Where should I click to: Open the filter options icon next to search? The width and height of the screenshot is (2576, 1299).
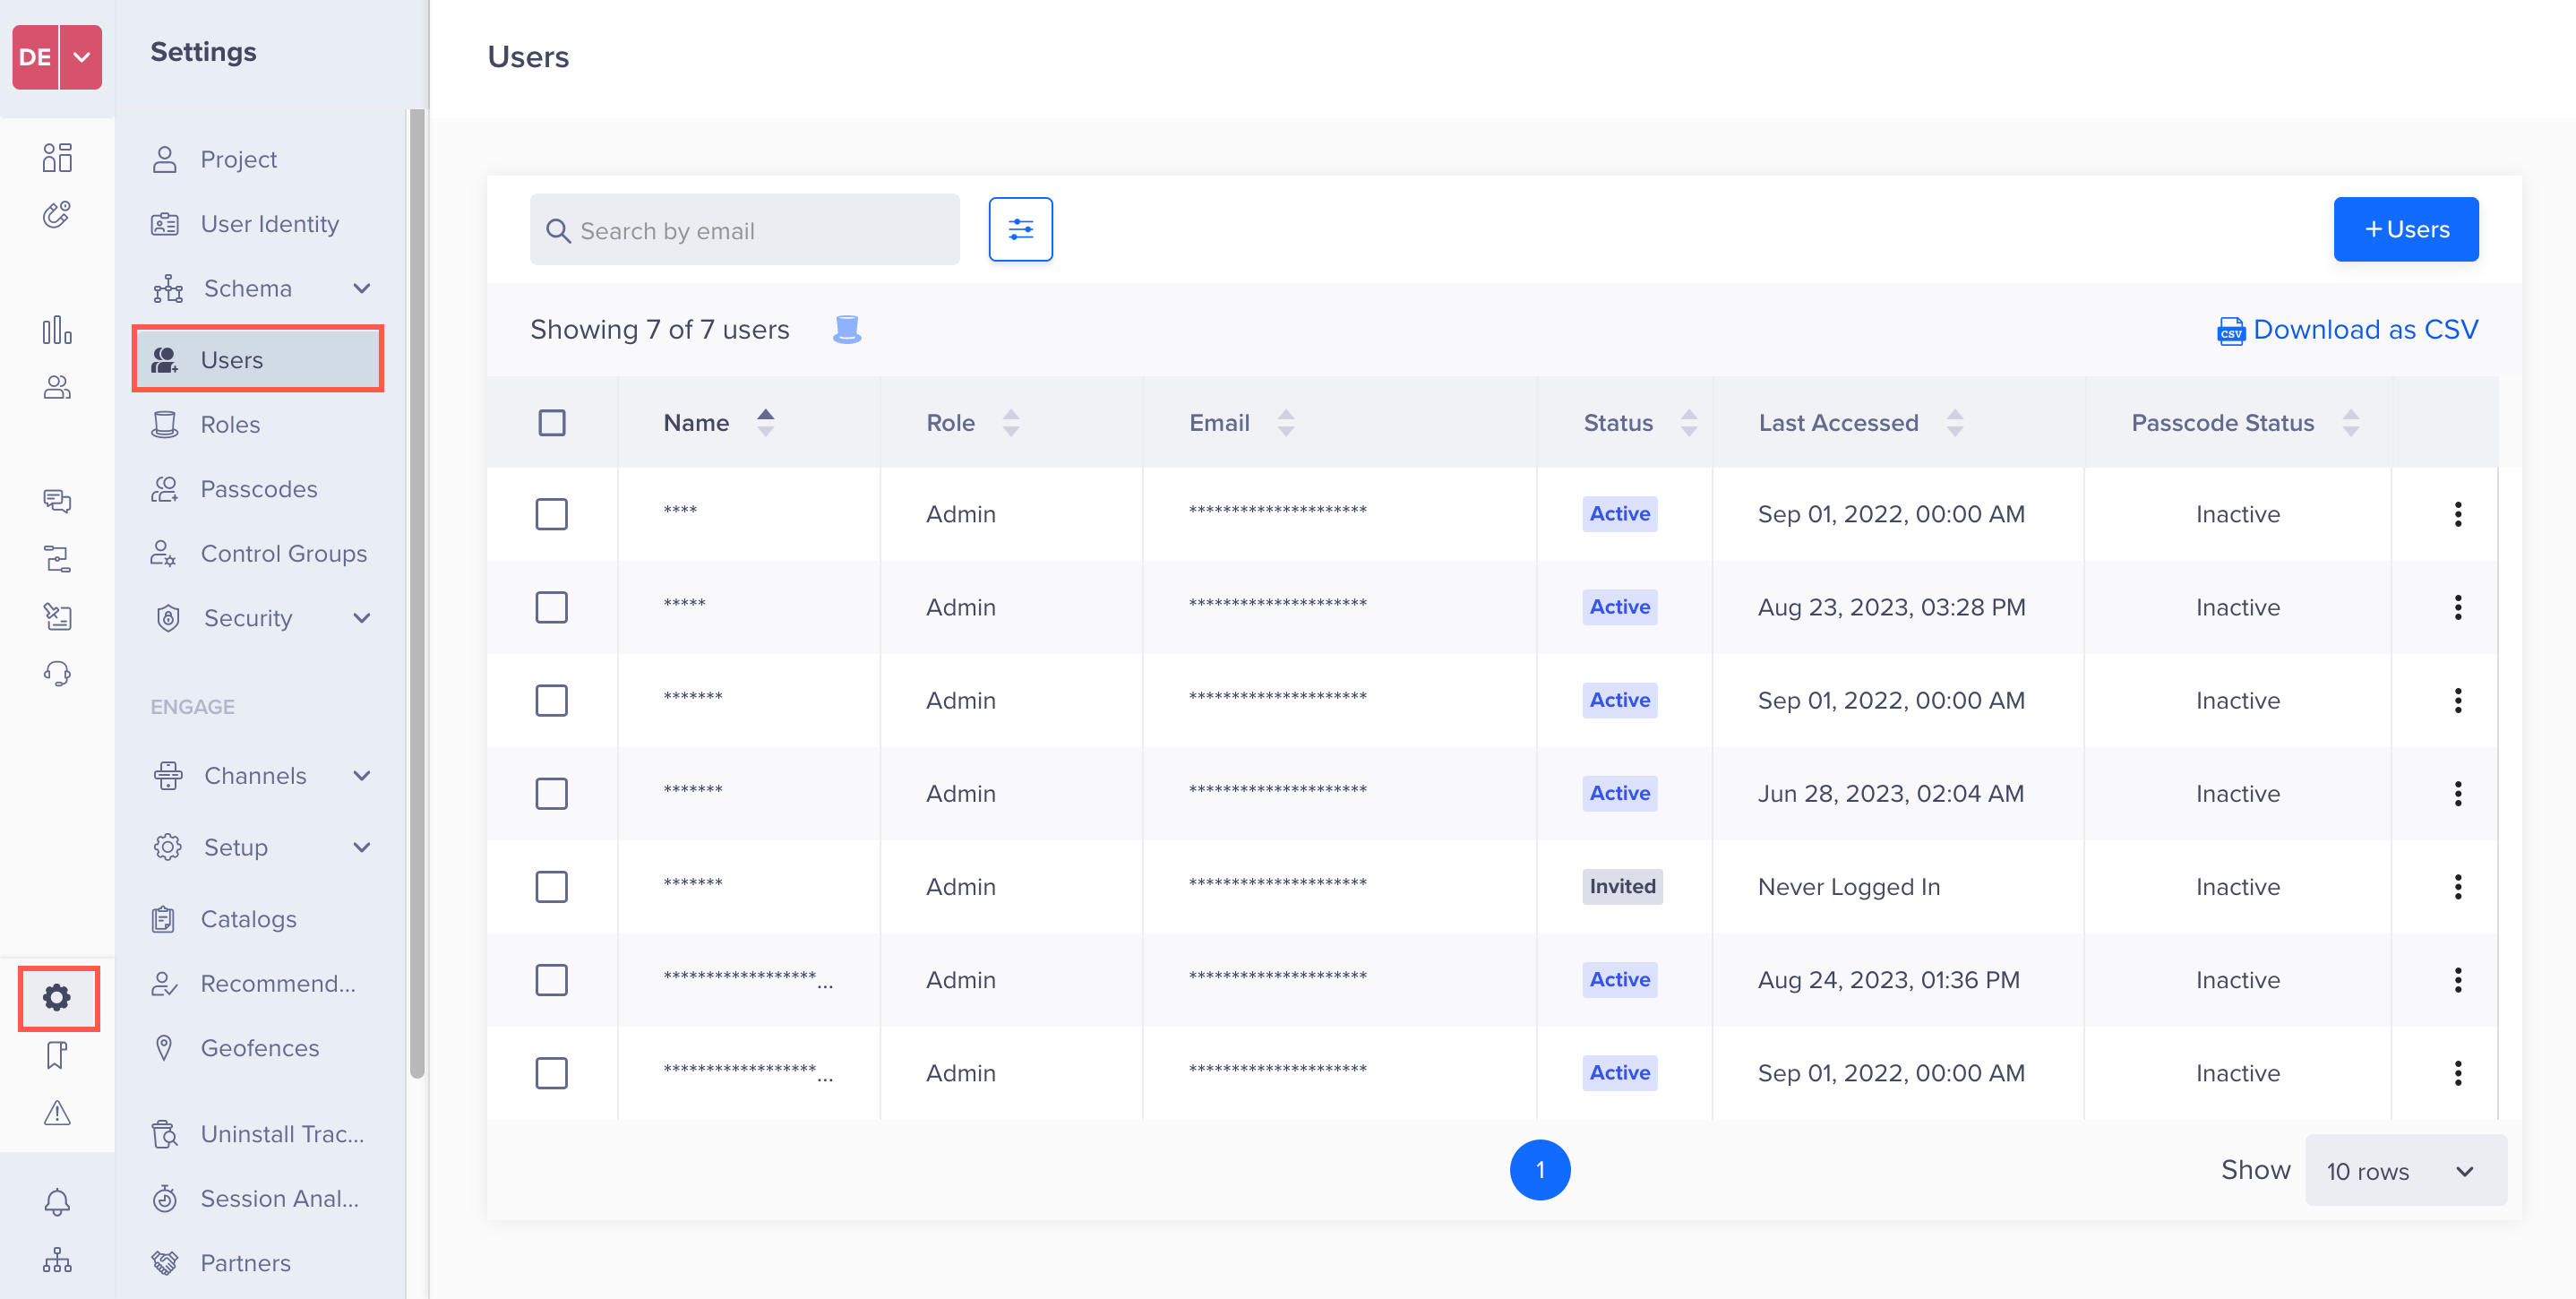(x=1020, y=229)
